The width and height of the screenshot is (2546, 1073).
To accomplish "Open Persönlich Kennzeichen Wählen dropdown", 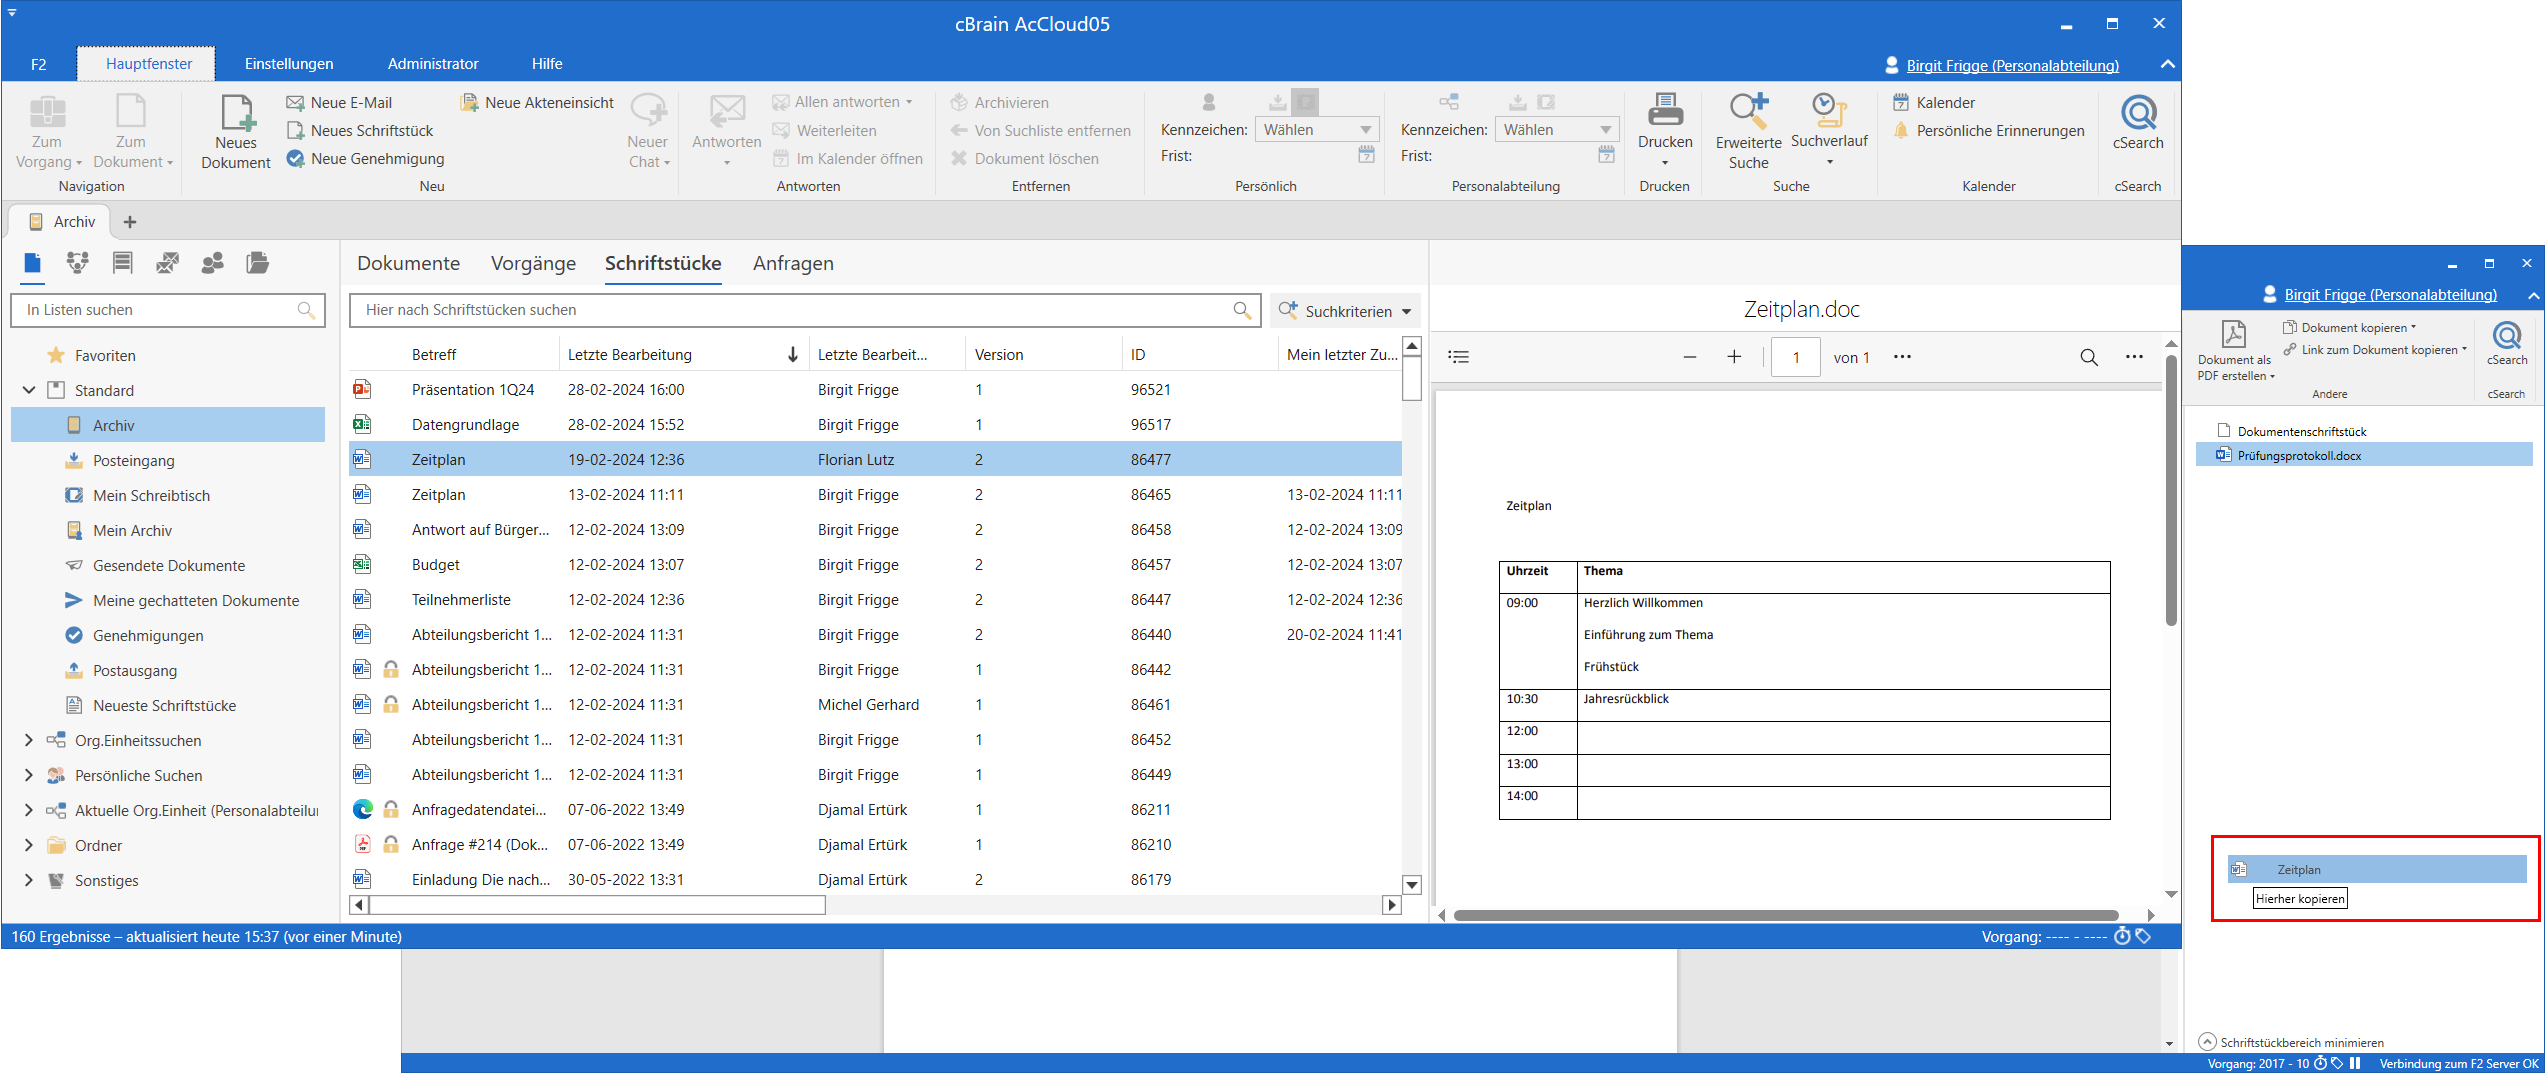I will (x=1316, y=130).
